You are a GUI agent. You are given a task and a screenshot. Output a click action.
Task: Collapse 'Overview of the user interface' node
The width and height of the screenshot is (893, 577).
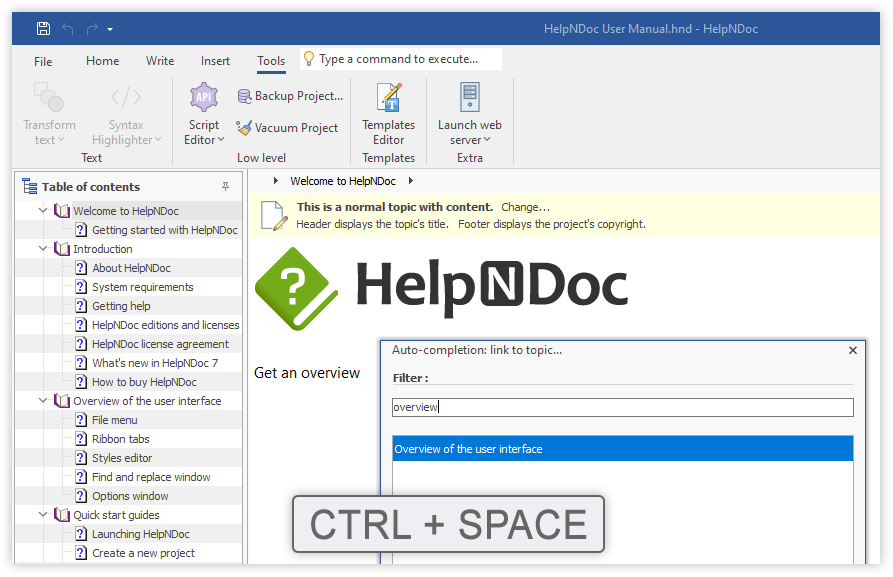coord(43,401)
